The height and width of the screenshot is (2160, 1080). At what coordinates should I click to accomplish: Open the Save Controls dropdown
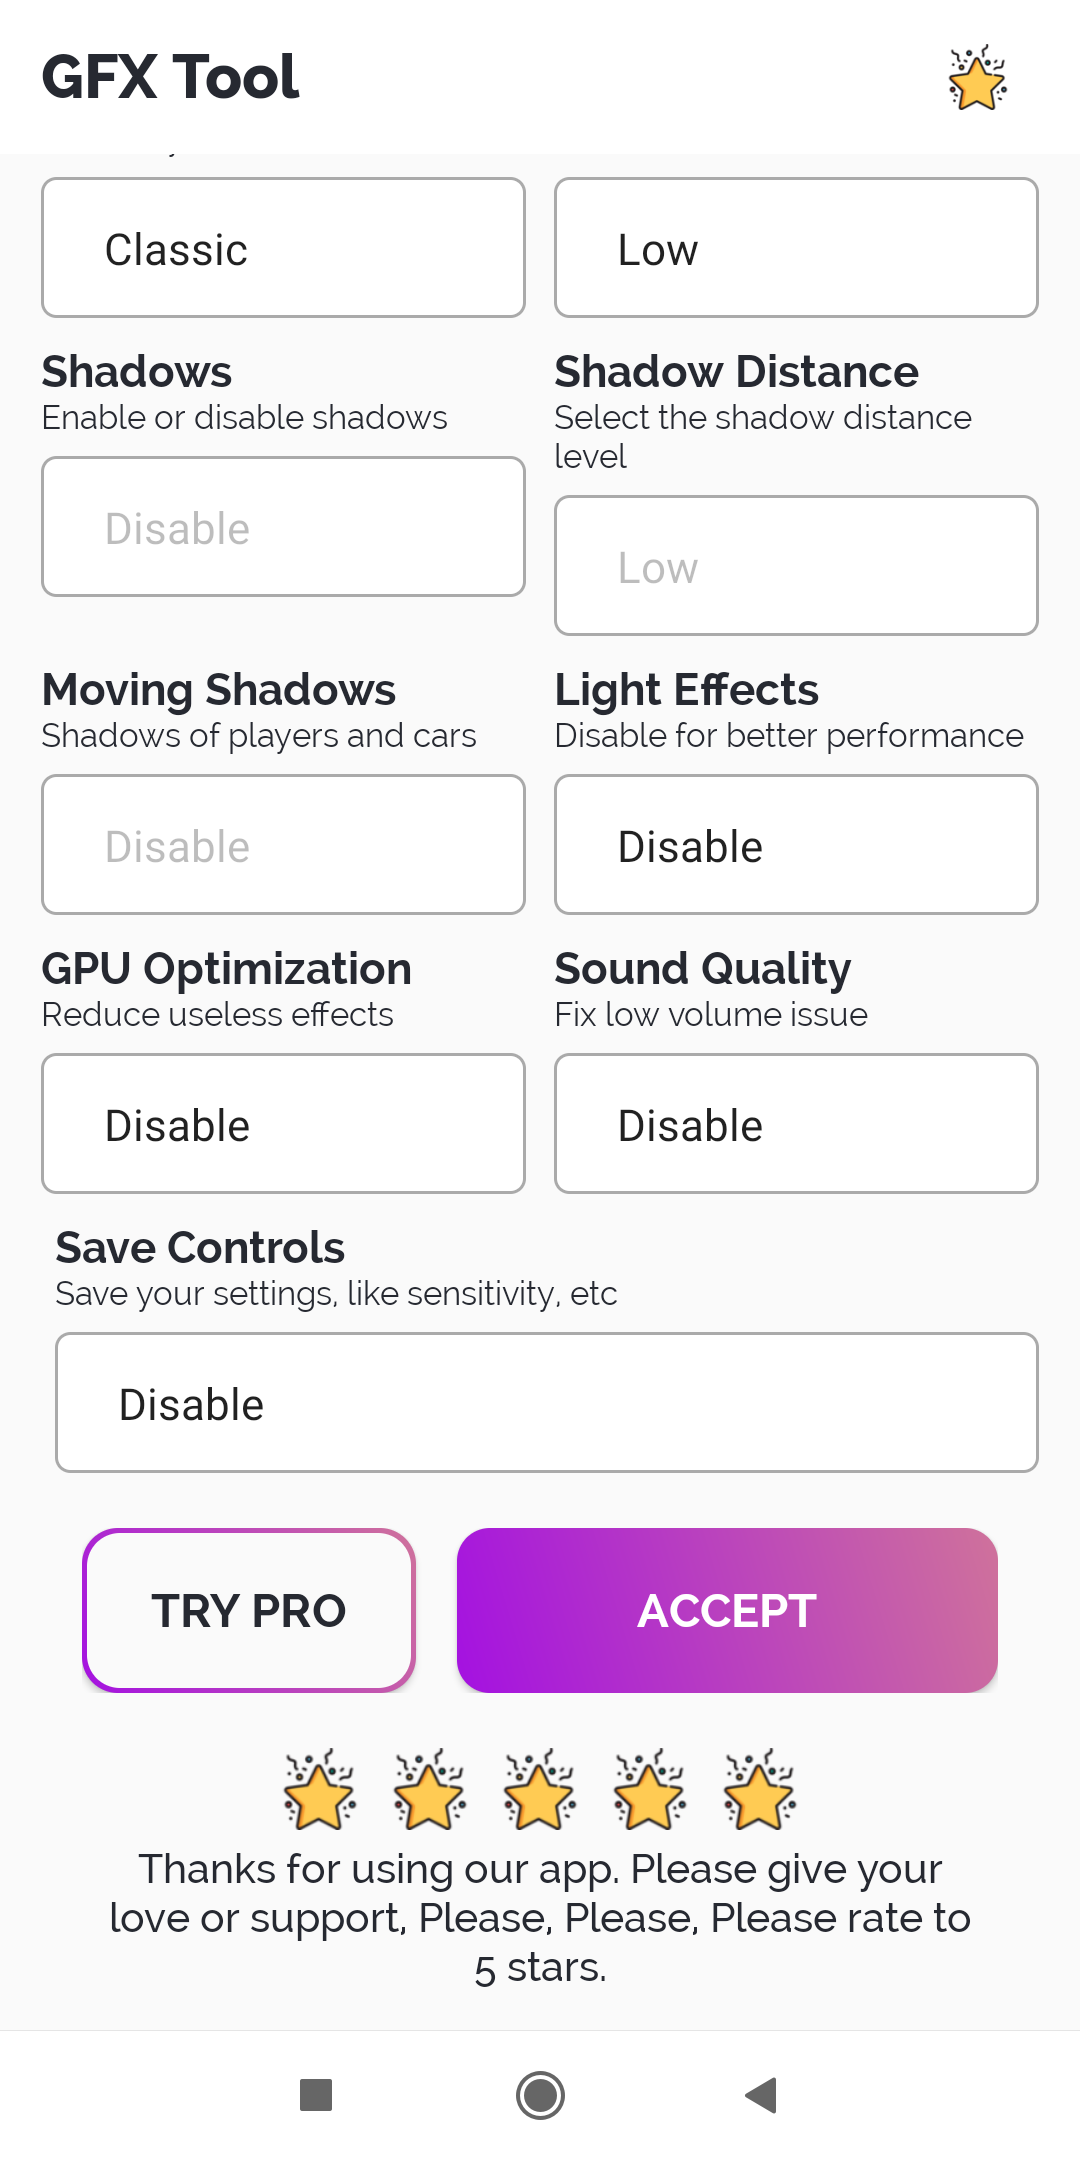click(x=546, y=1403)
